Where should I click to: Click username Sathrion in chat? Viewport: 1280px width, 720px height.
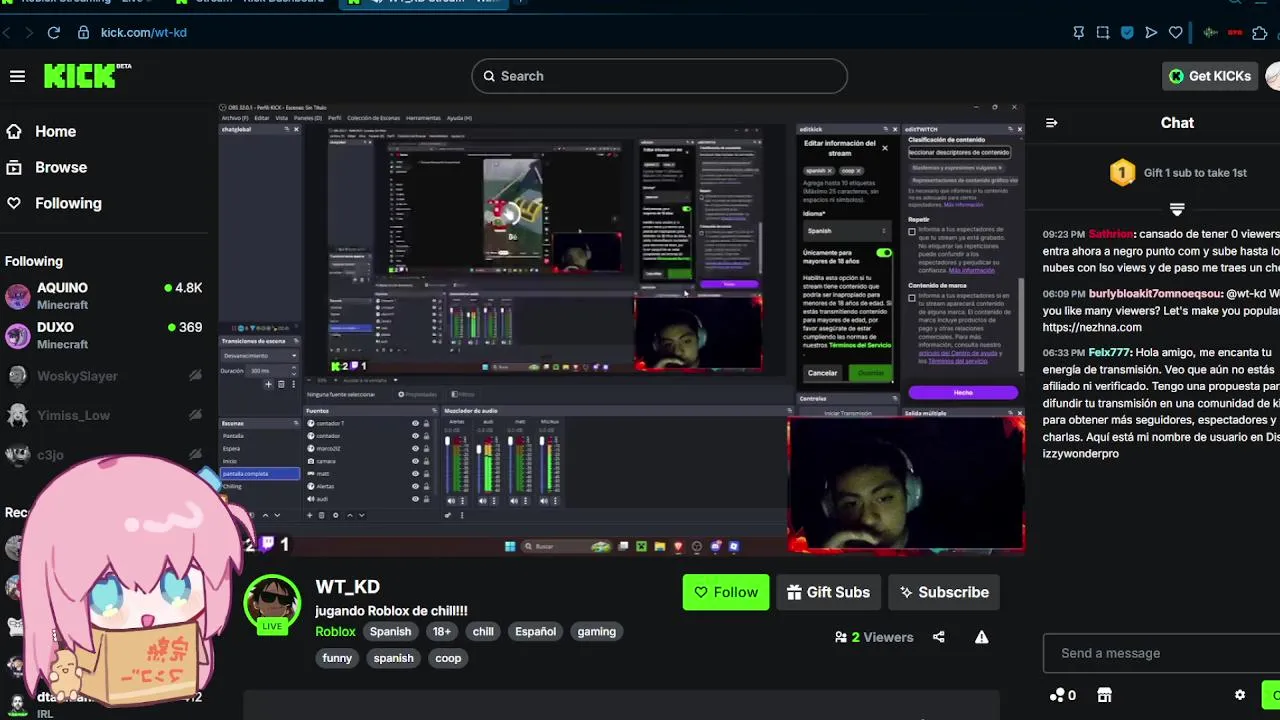(1111, 234)
